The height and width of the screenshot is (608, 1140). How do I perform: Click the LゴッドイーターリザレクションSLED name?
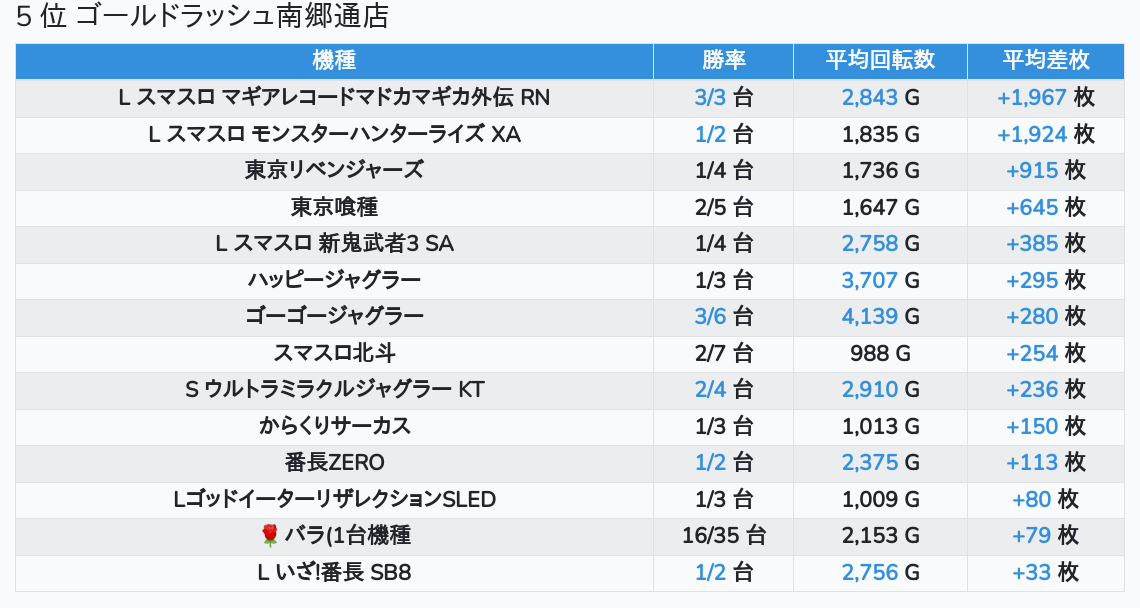click(334, 499)
